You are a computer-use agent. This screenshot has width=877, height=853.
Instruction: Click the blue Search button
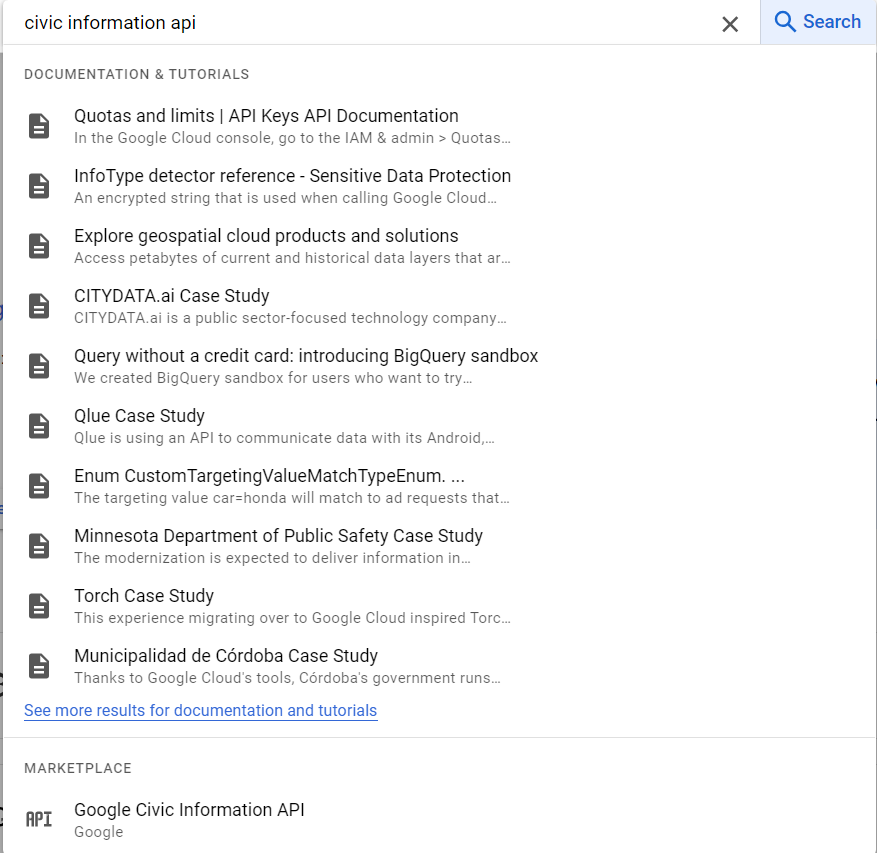pyautogui.click(x=818, y=22)
